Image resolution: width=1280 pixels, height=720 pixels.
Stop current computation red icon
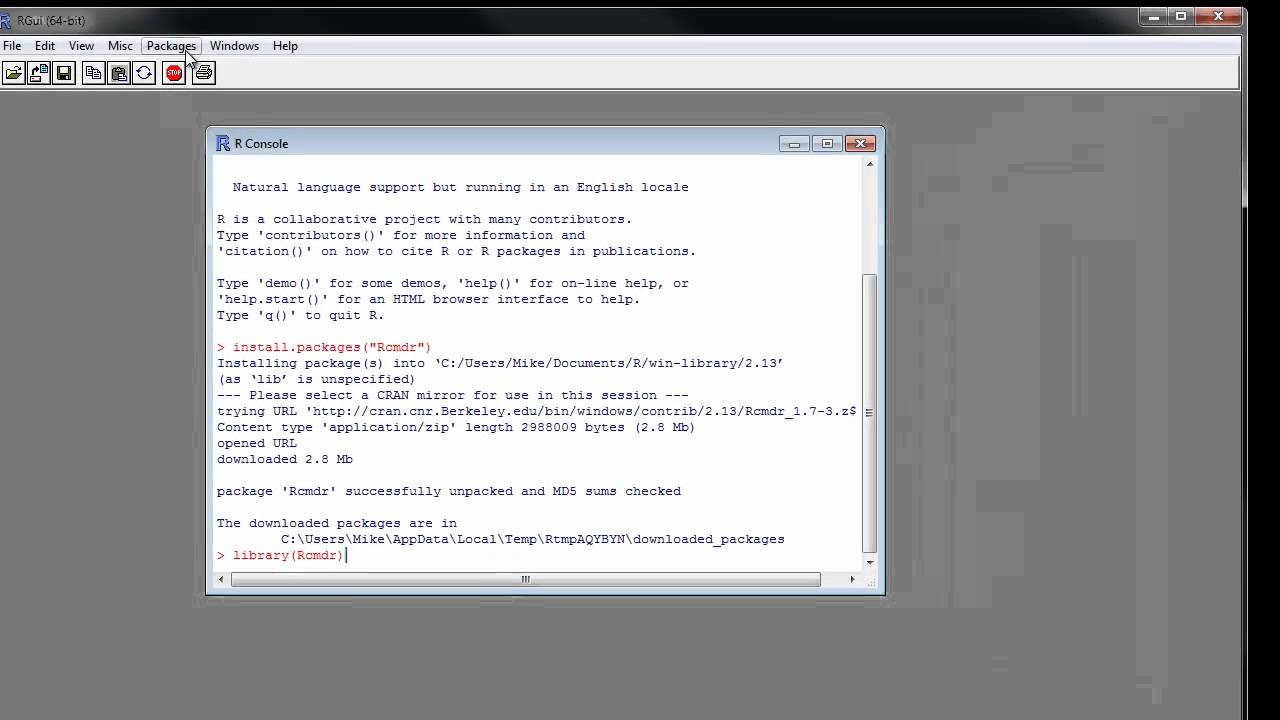tap(174, 73)
